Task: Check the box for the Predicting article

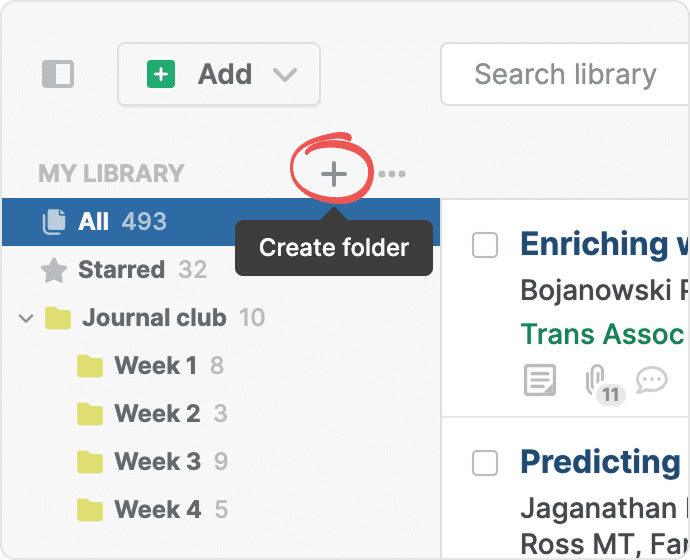Action: (x=485, y=462)
